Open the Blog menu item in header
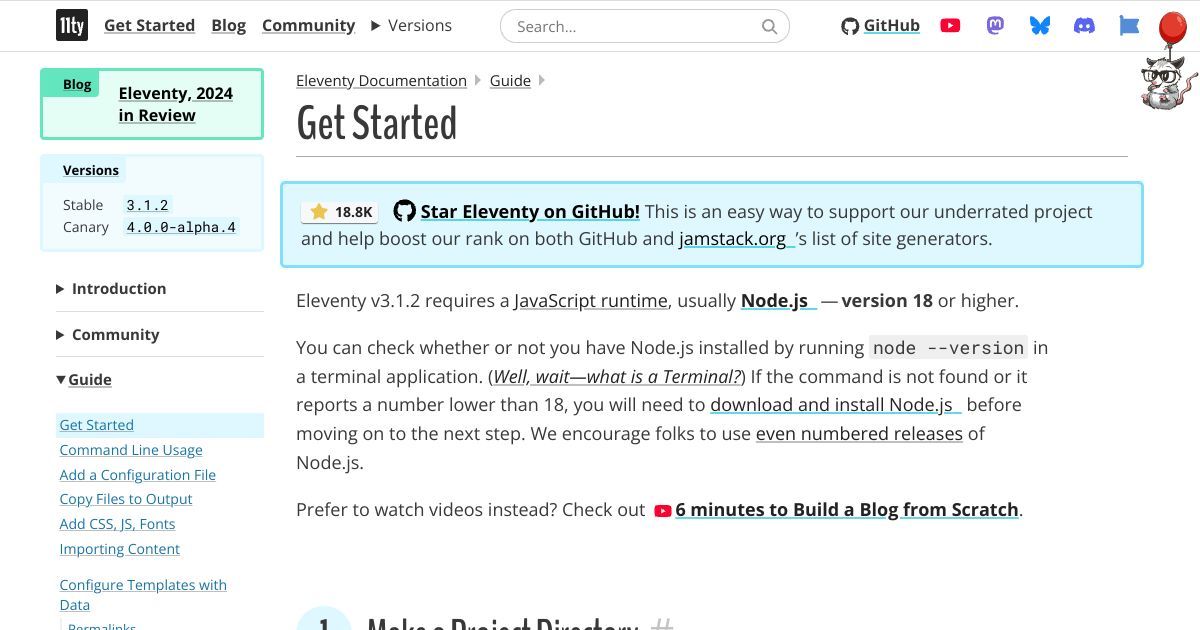The image size is (1200, 630). [x=228, y=26]
